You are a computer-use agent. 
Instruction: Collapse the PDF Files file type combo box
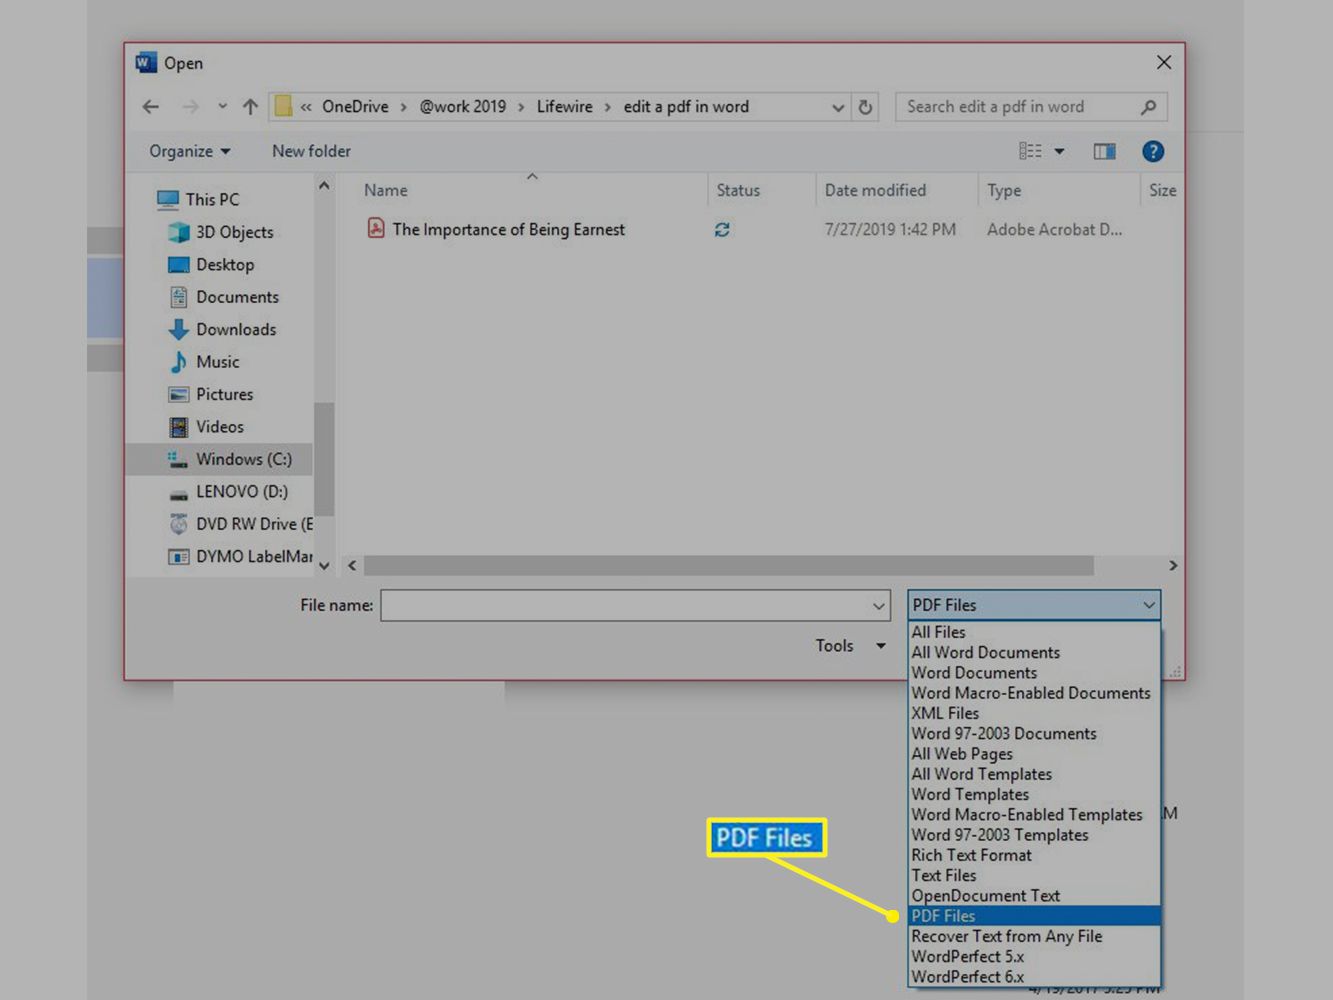tap(1034, 605)
